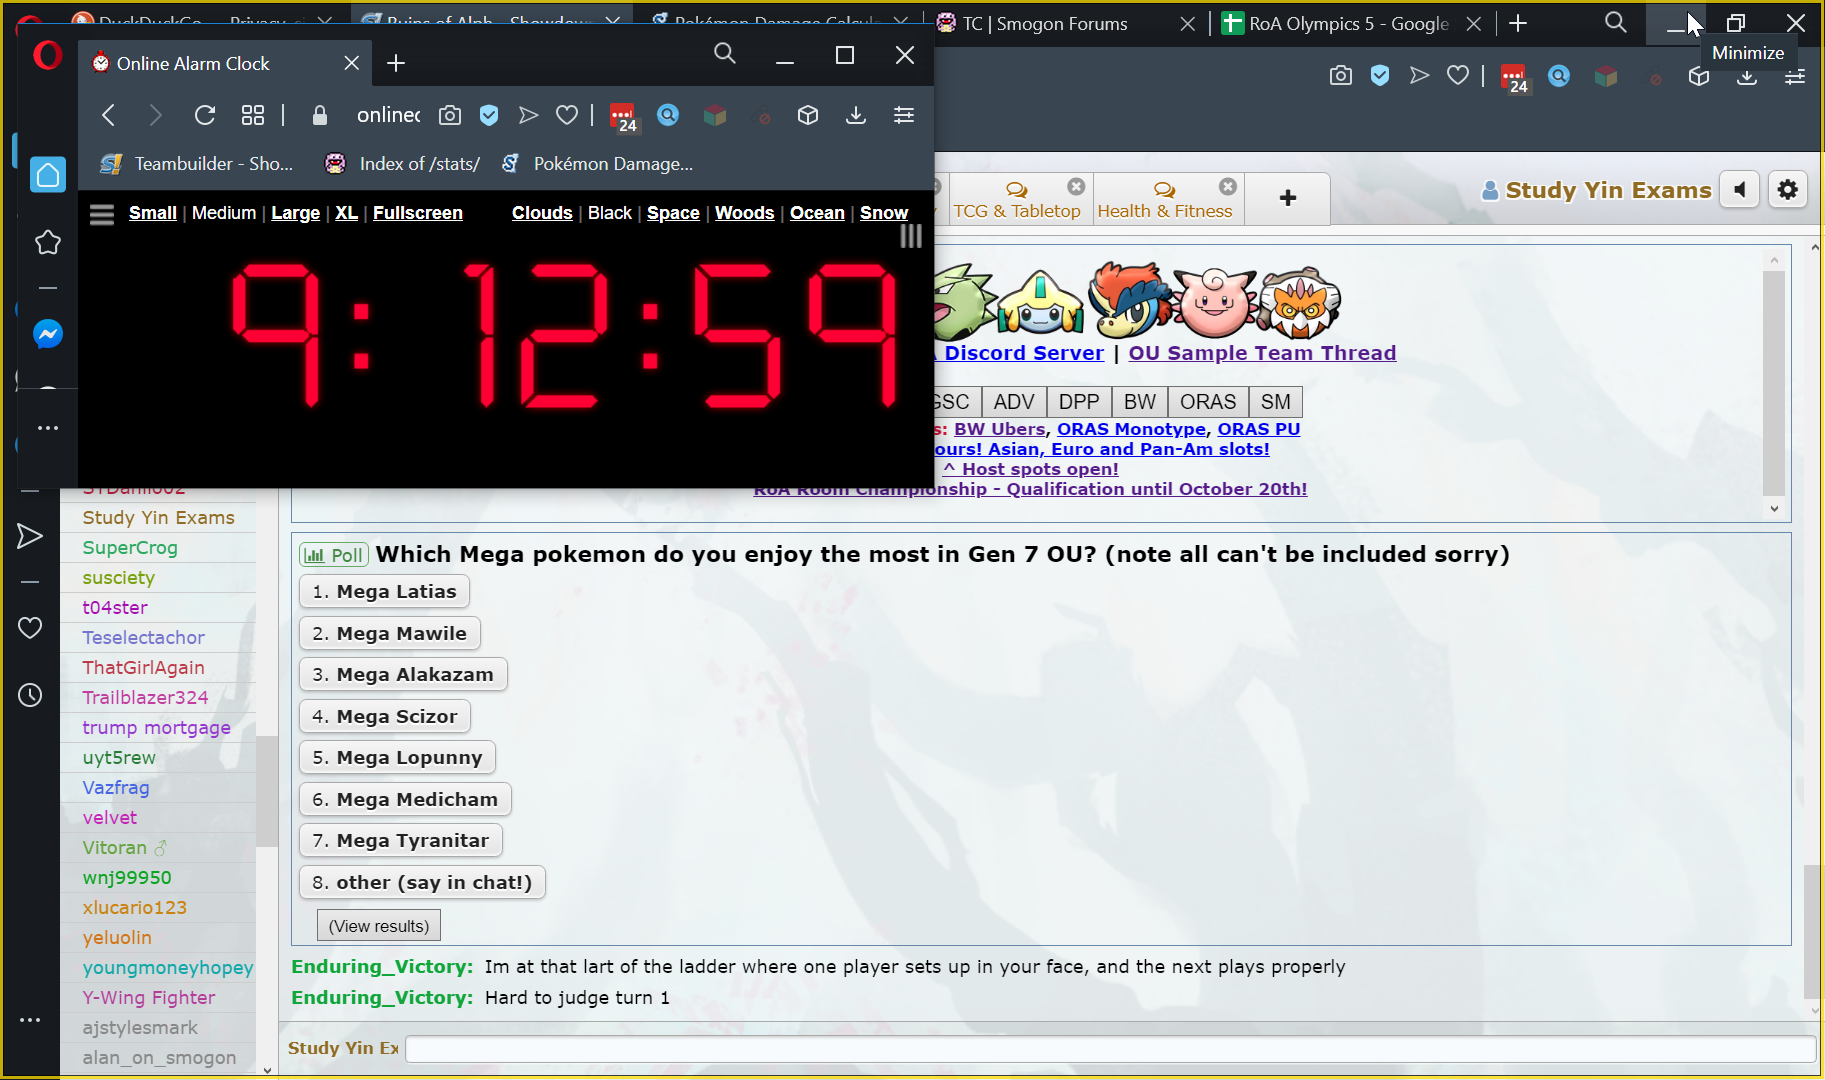Click search tabs magnifier in main window
Screen dimensions: 1825x1080
click(1616, 22)
